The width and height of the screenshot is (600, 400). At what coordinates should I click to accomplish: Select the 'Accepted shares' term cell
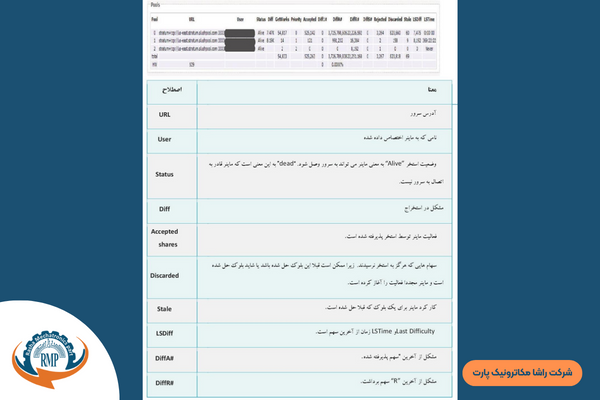point(166,237)
